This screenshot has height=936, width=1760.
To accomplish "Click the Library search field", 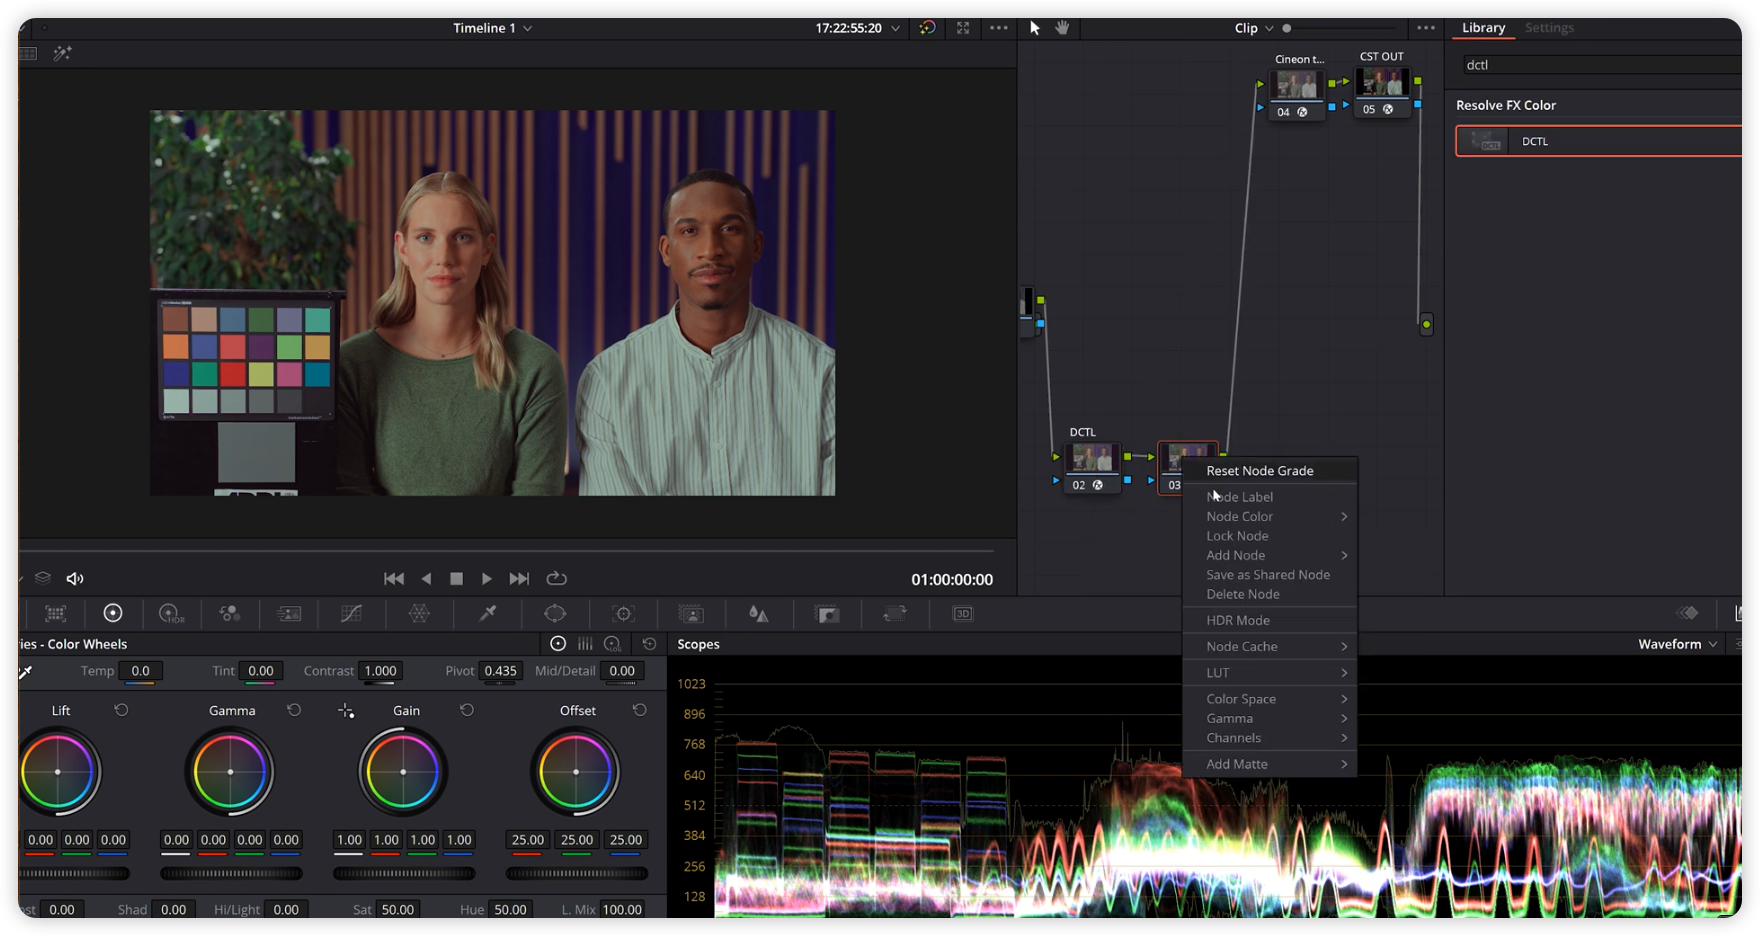I will [x=1601, y=65].
